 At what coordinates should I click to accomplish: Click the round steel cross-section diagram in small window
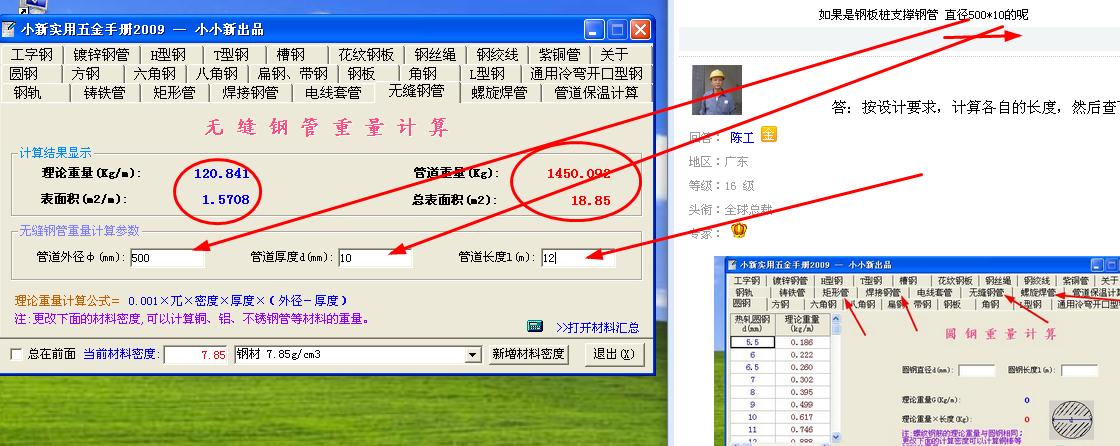pyautogui.click(x=1071, y=420)
